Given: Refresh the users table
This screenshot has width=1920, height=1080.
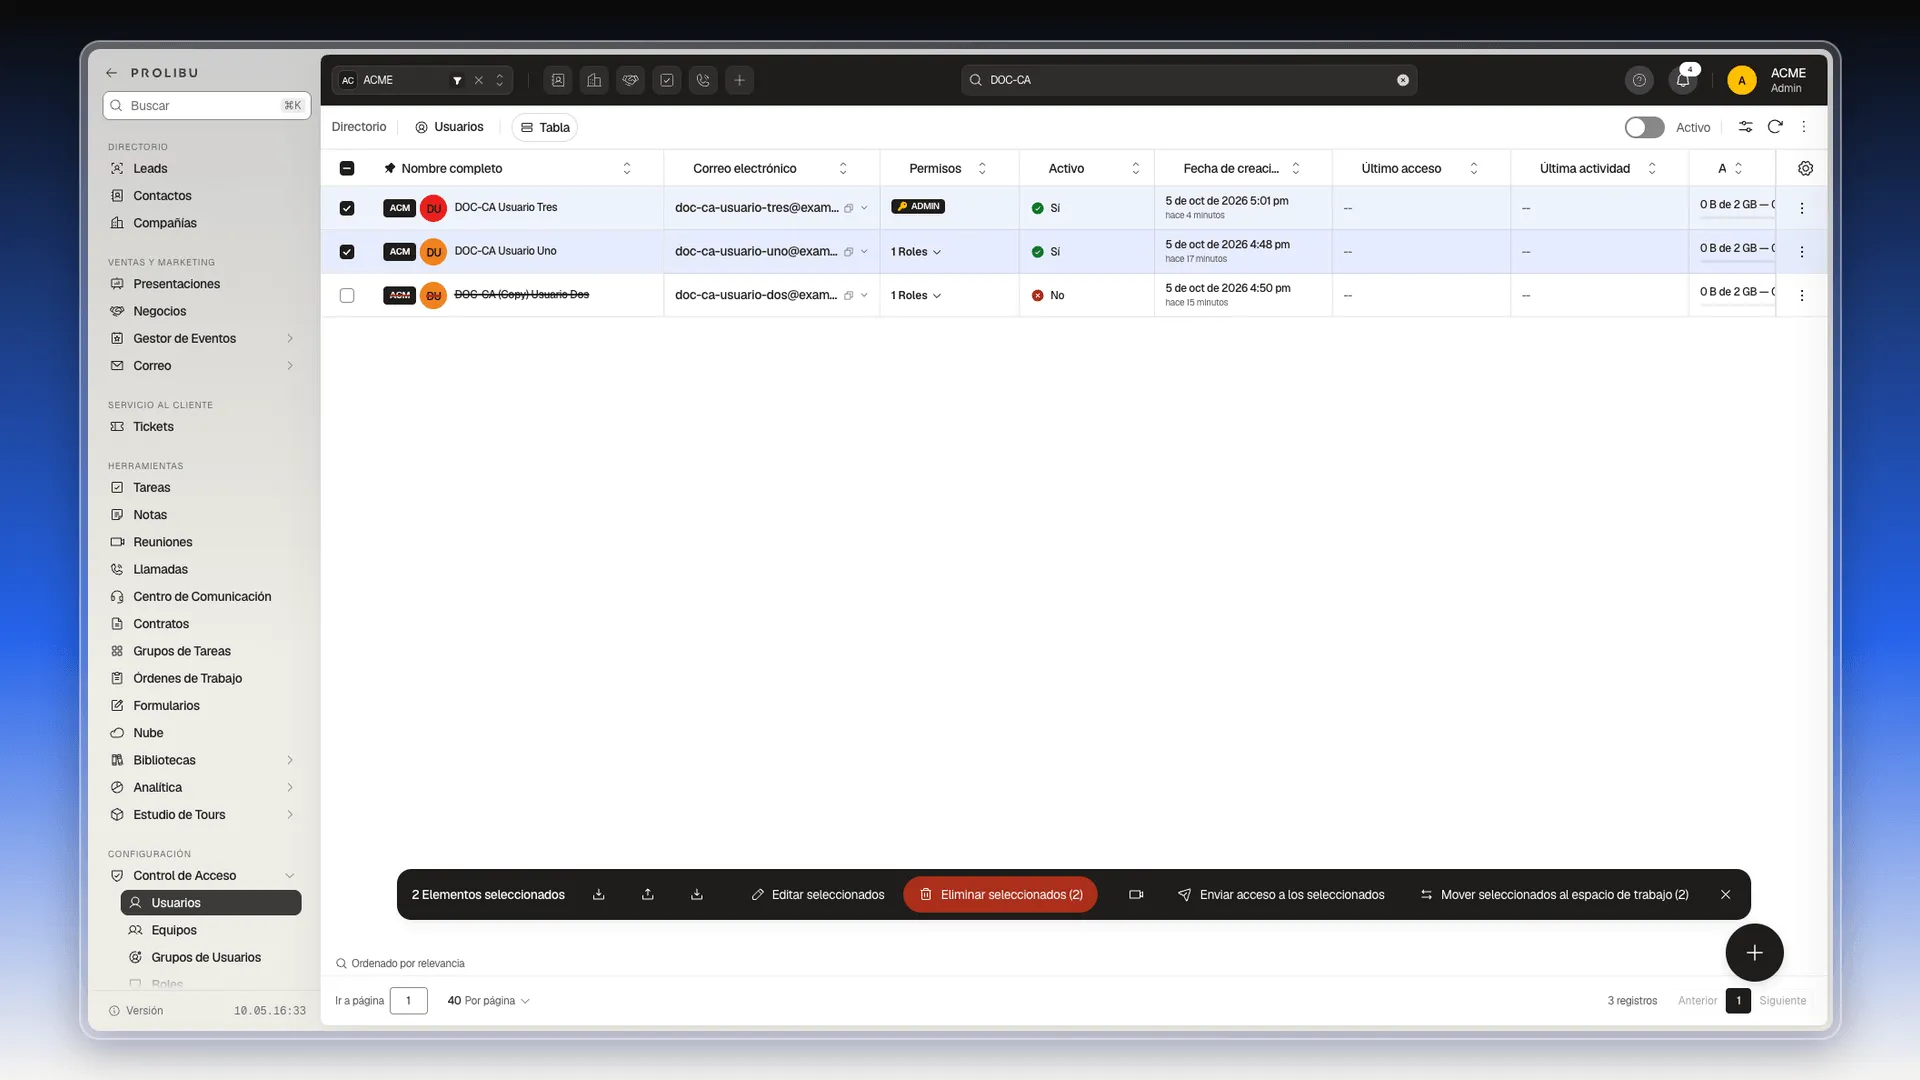Looking at the screenshot, I should tap(1775, 127).
